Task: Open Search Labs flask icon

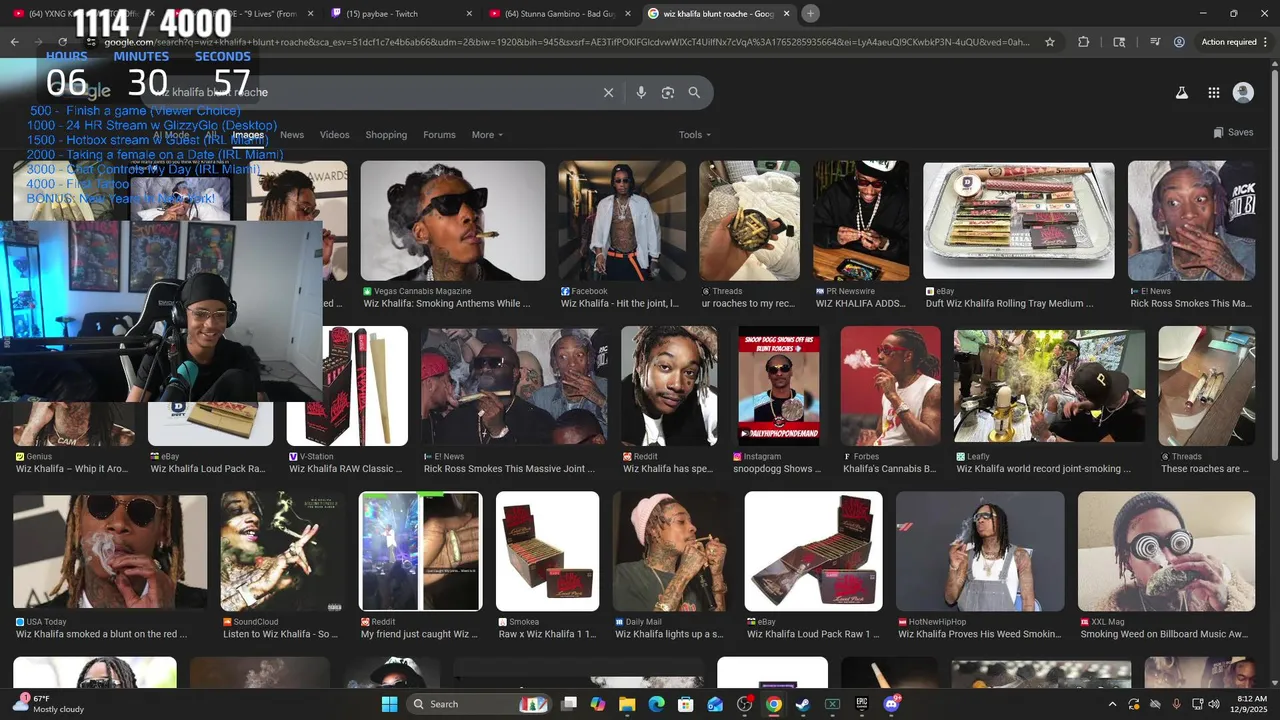Action: pos(1181,92)
